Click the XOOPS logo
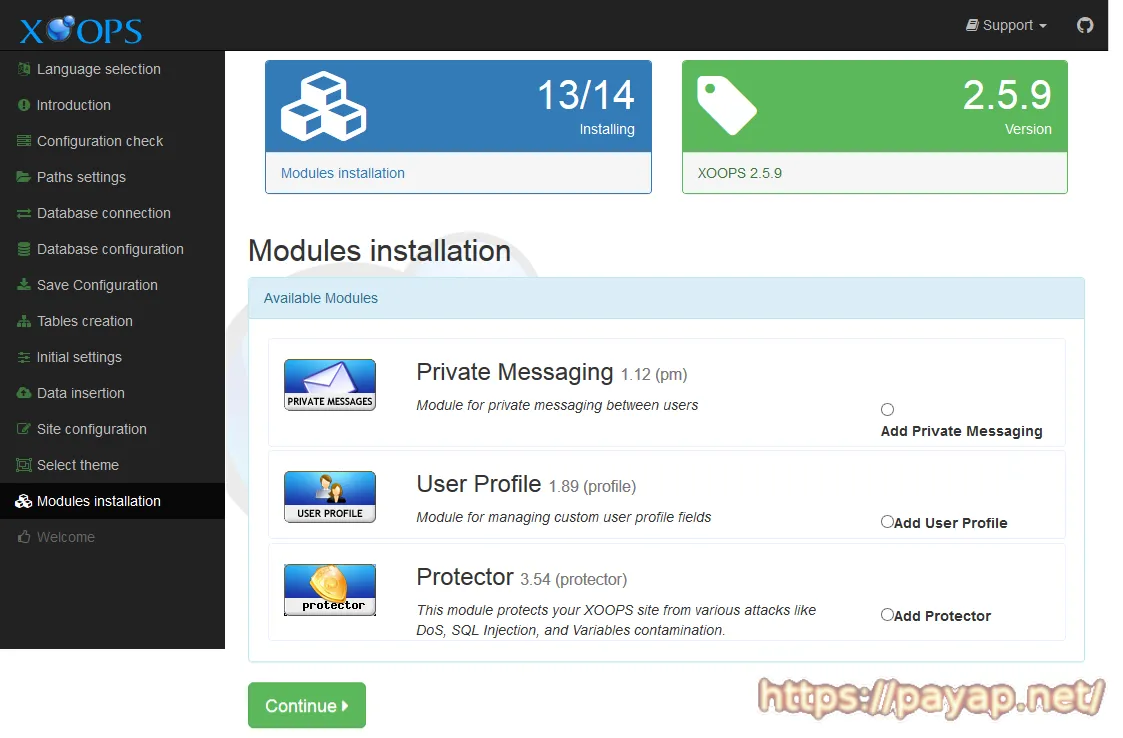The image size is (1123, 738). click(x=79, y=29)
